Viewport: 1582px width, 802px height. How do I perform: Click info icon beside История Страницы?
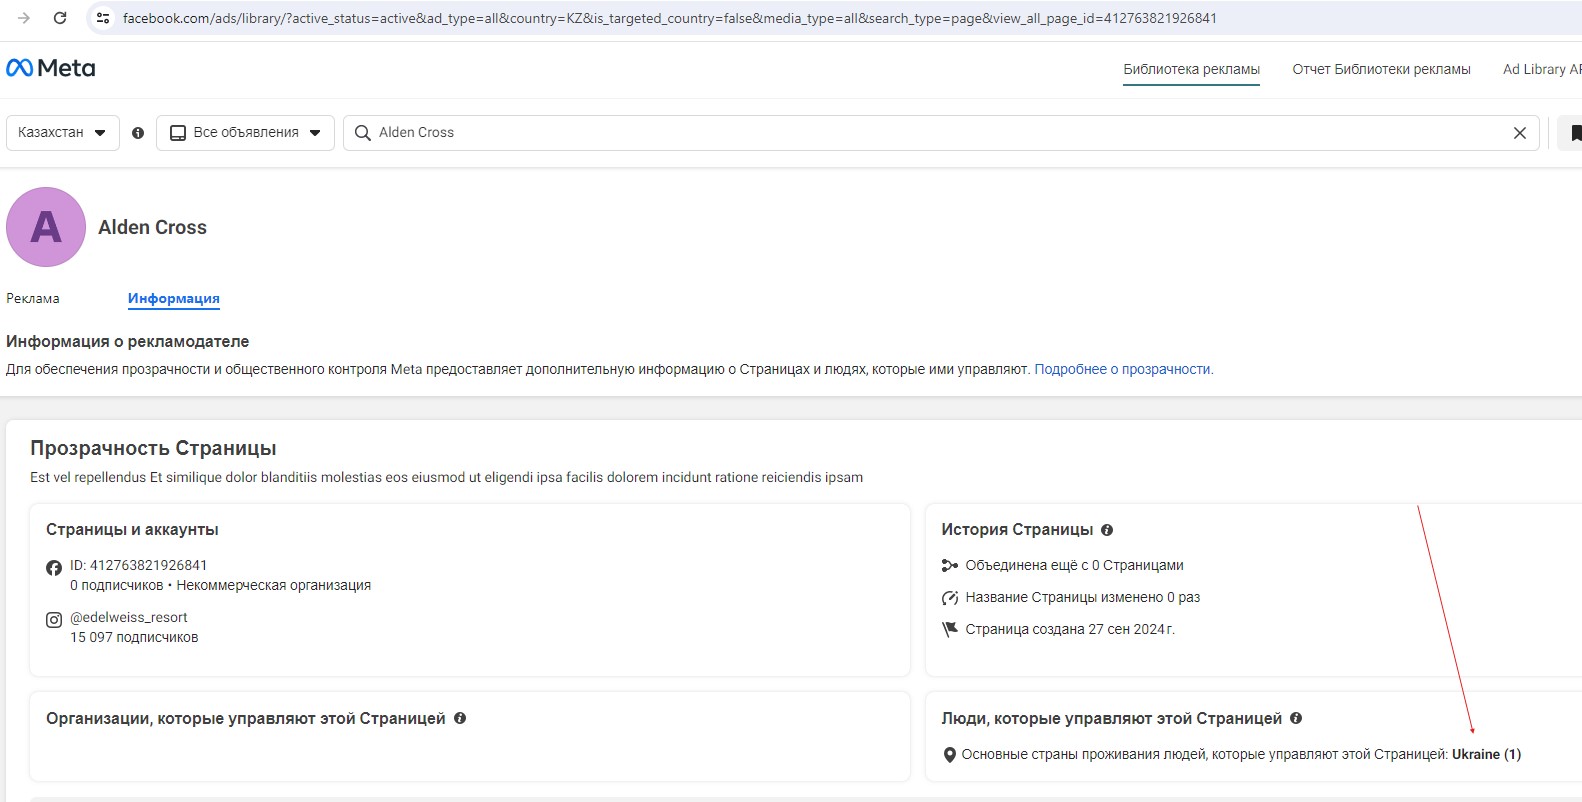click(1107, 530)
